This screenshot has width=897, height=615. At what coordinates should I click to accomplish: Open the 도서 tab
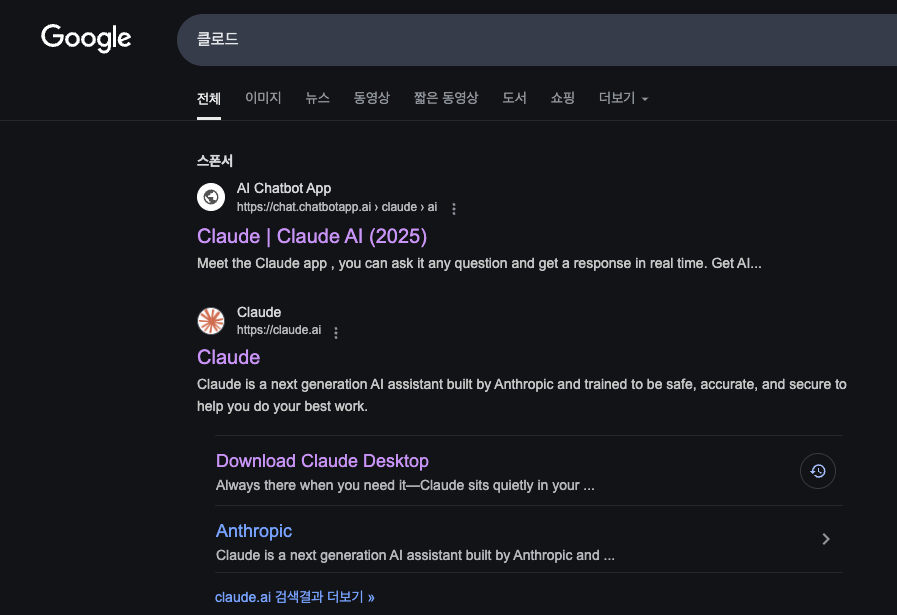click(514, 98)
